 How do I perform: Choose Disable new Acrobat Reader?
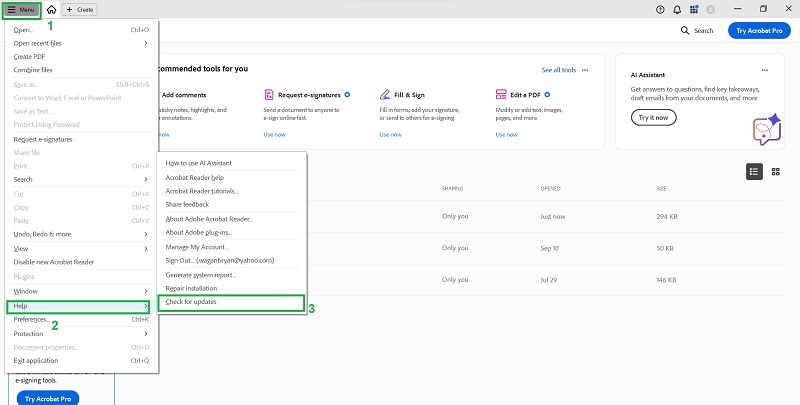[x=82, y=262]
